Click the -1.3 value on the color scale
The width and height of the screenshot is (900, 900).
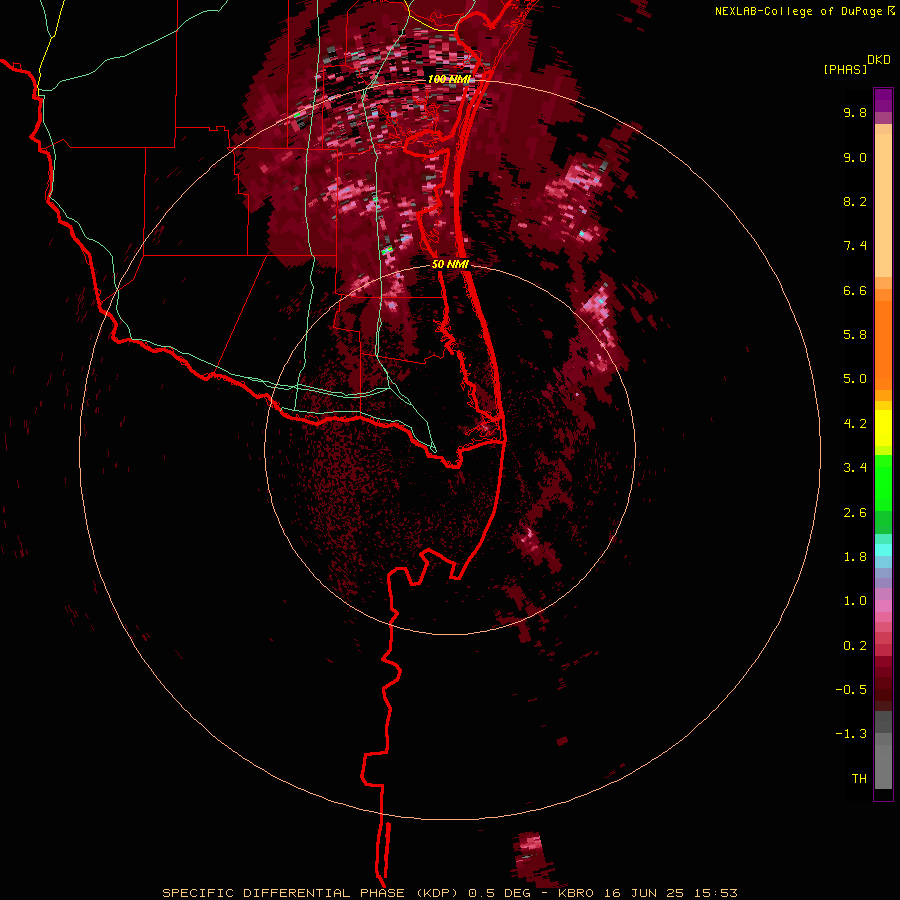coord(851,734)
